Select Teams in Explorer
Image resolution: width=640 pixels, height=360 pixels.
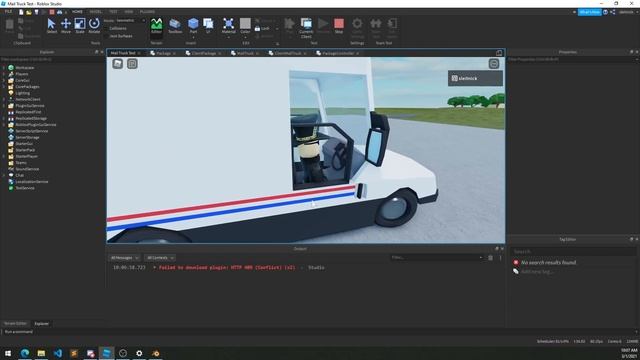point(21,162)
